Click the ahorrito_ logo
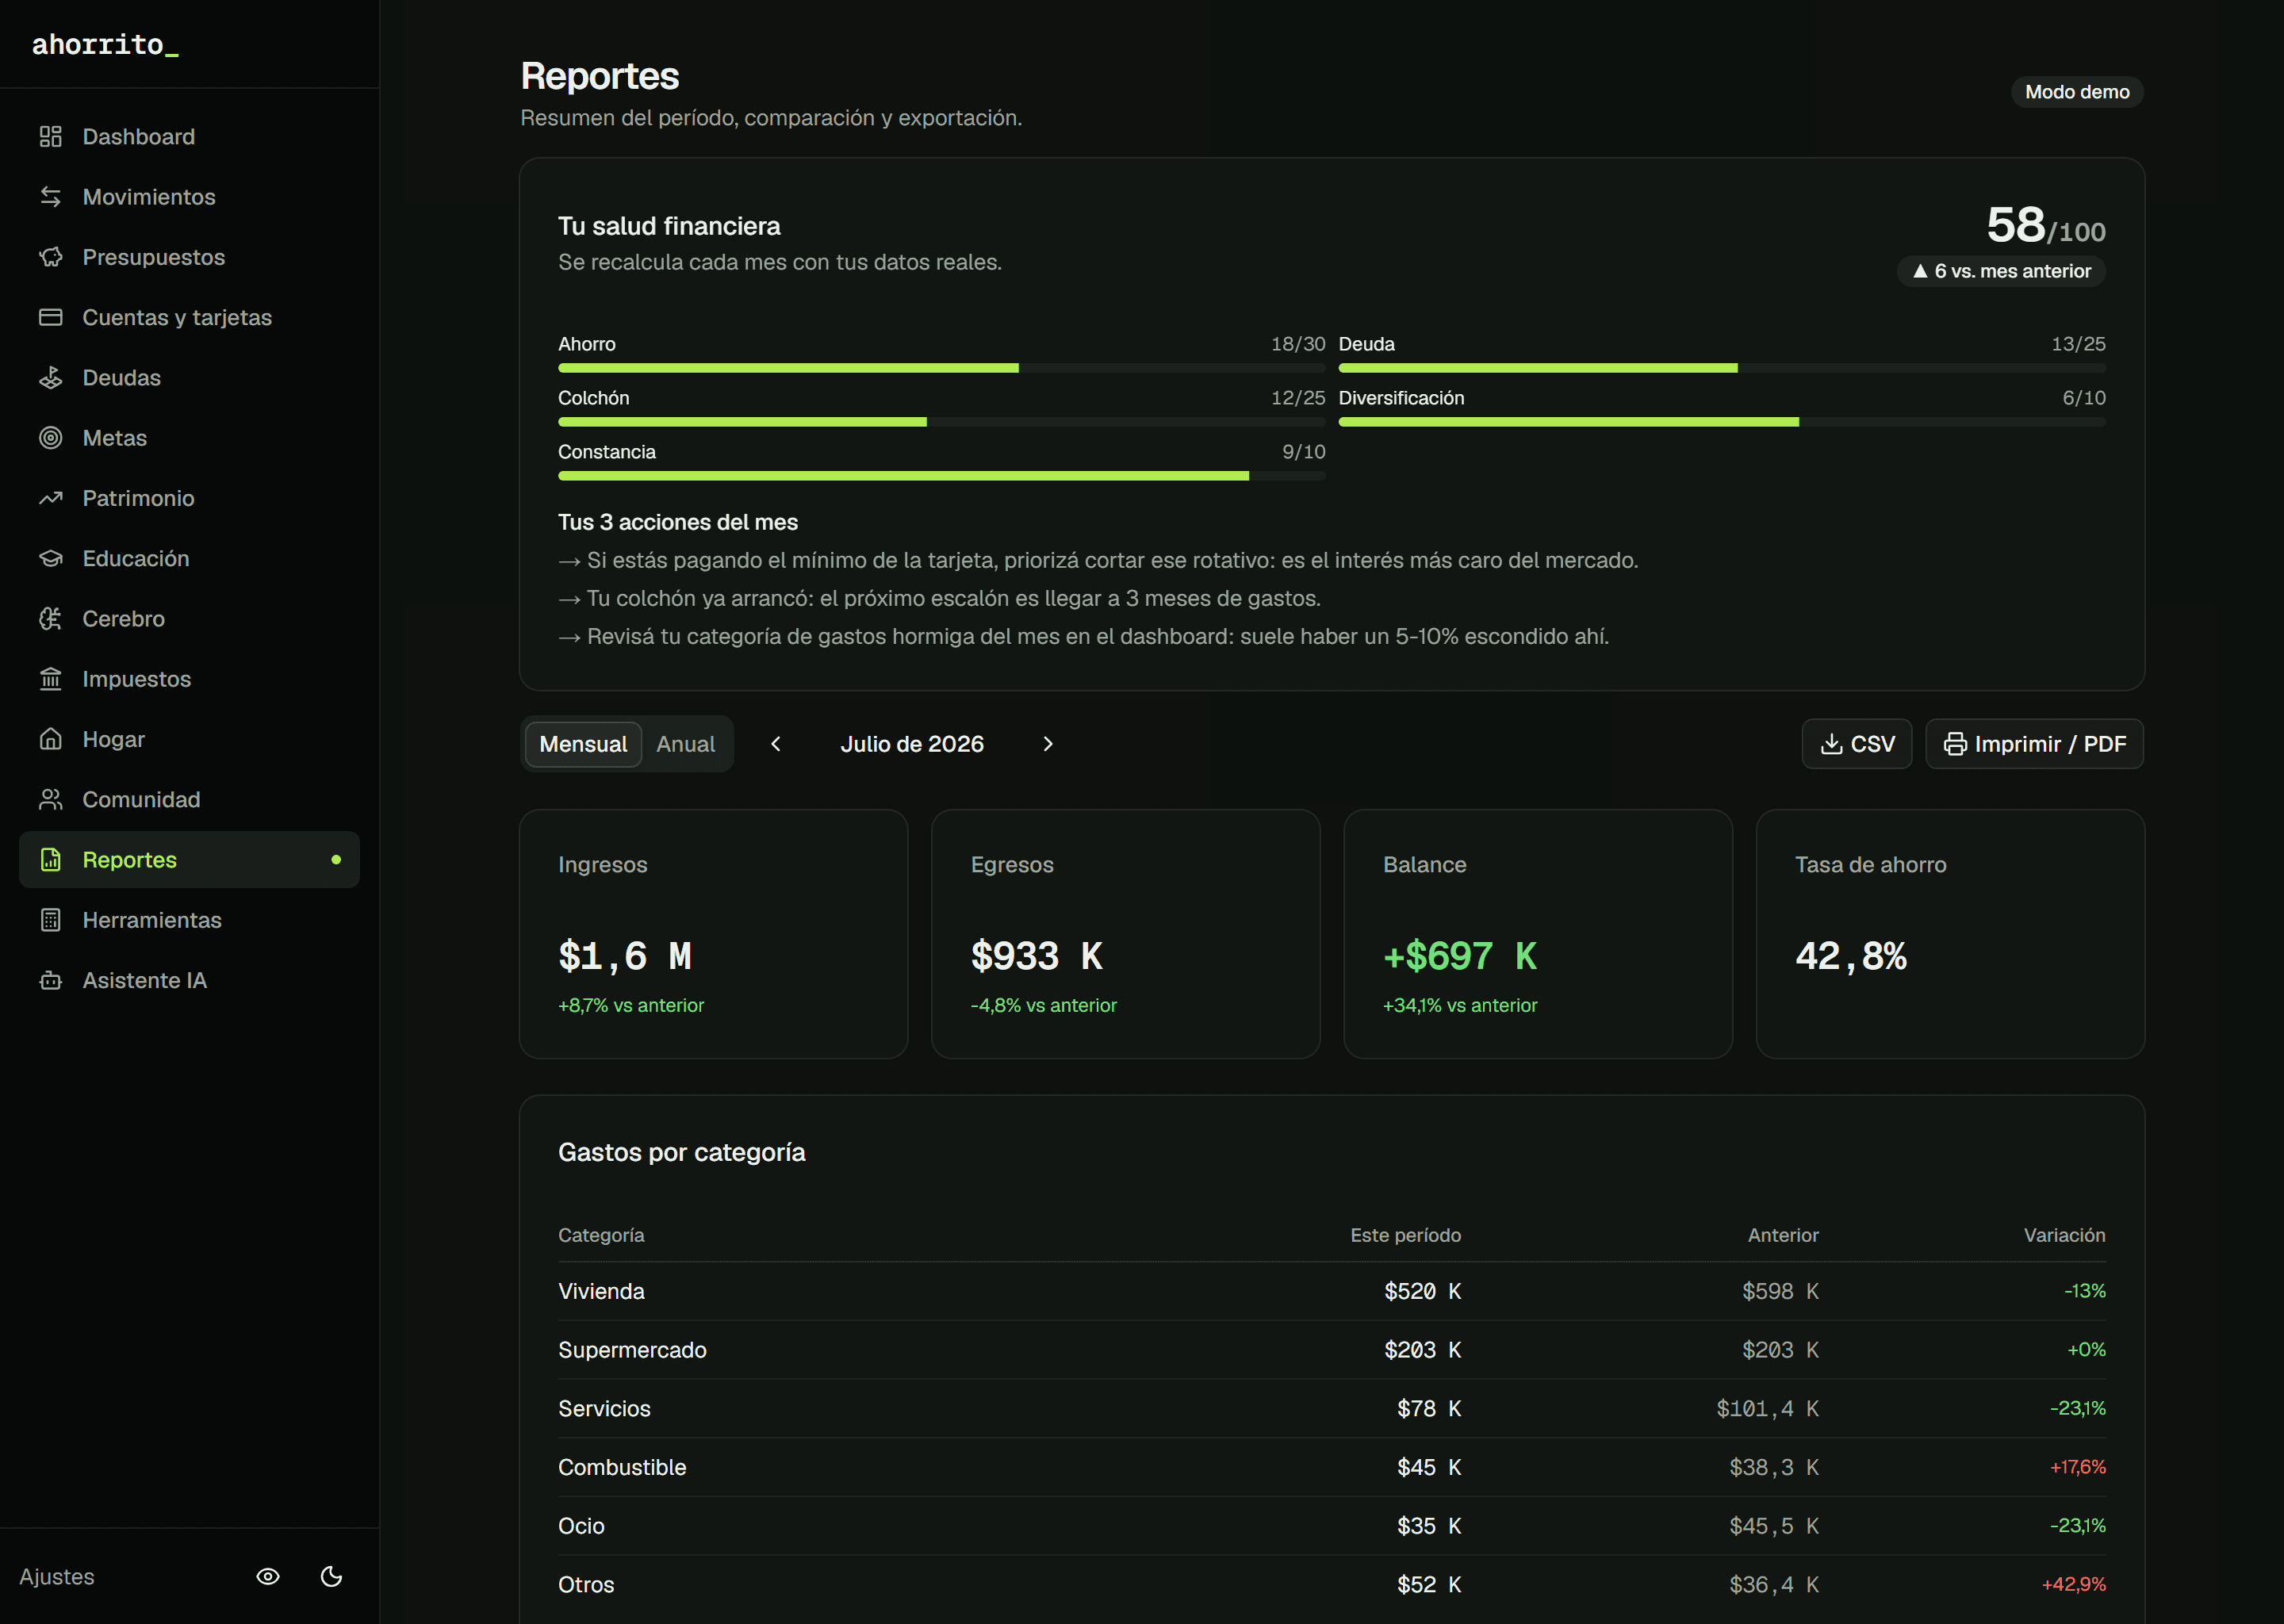The width and height of the screenshot is (2284, 1624). click(x=105, y=44)
